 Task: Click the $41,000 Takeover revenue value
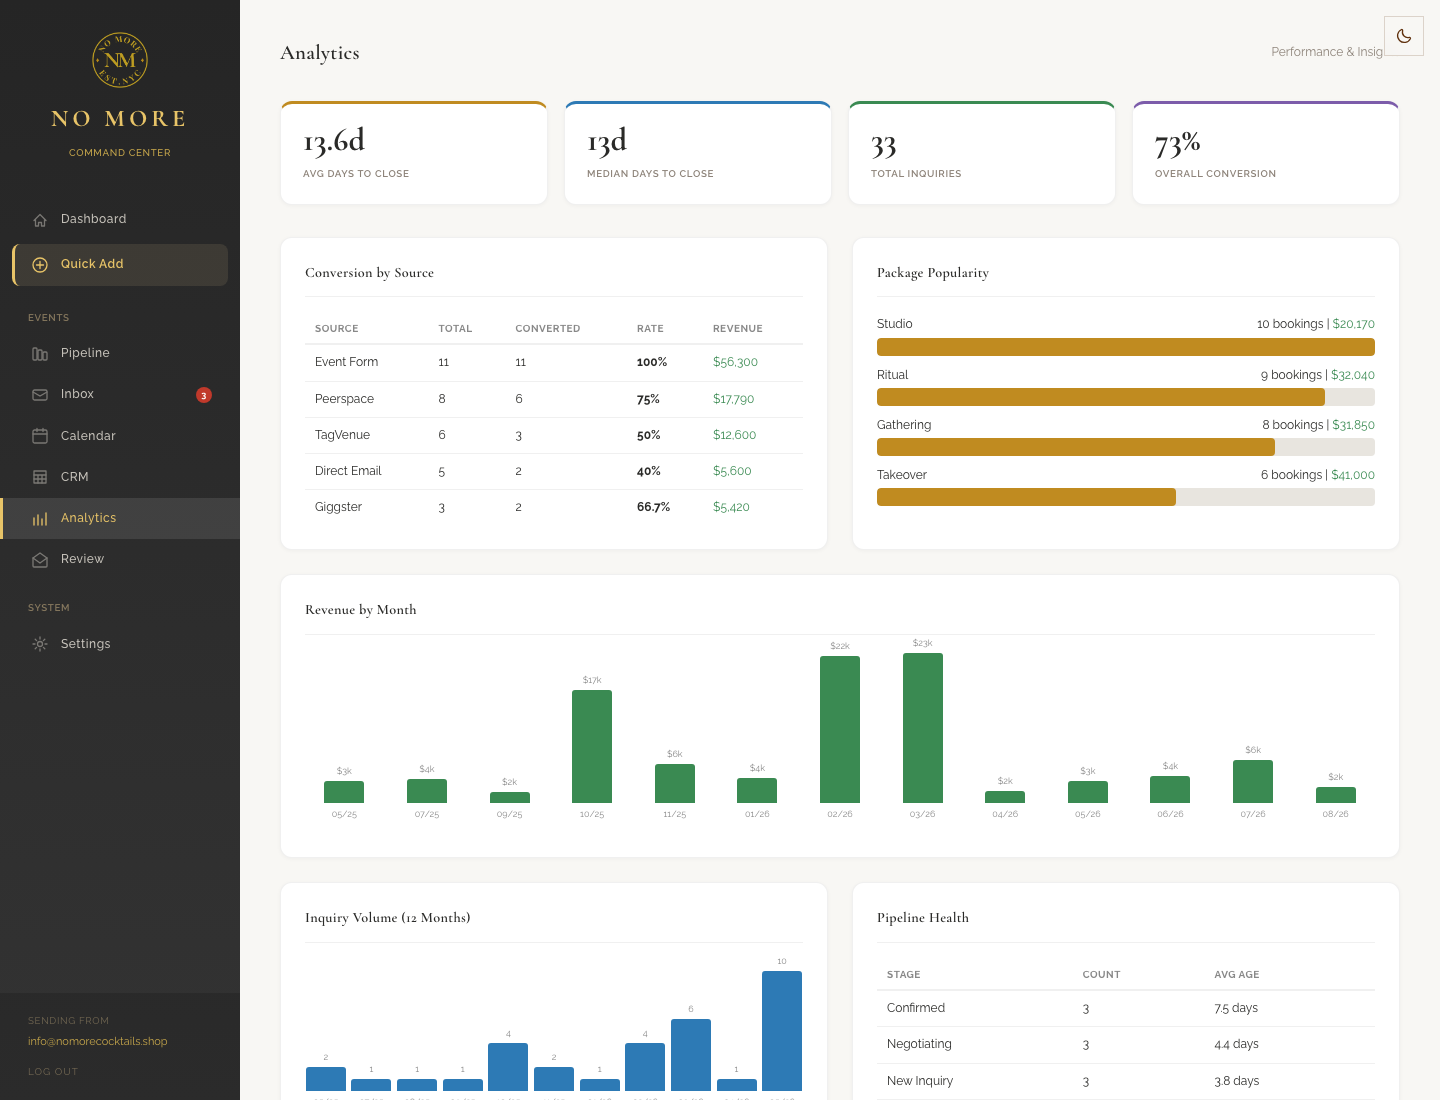[x=1353, y=475]
